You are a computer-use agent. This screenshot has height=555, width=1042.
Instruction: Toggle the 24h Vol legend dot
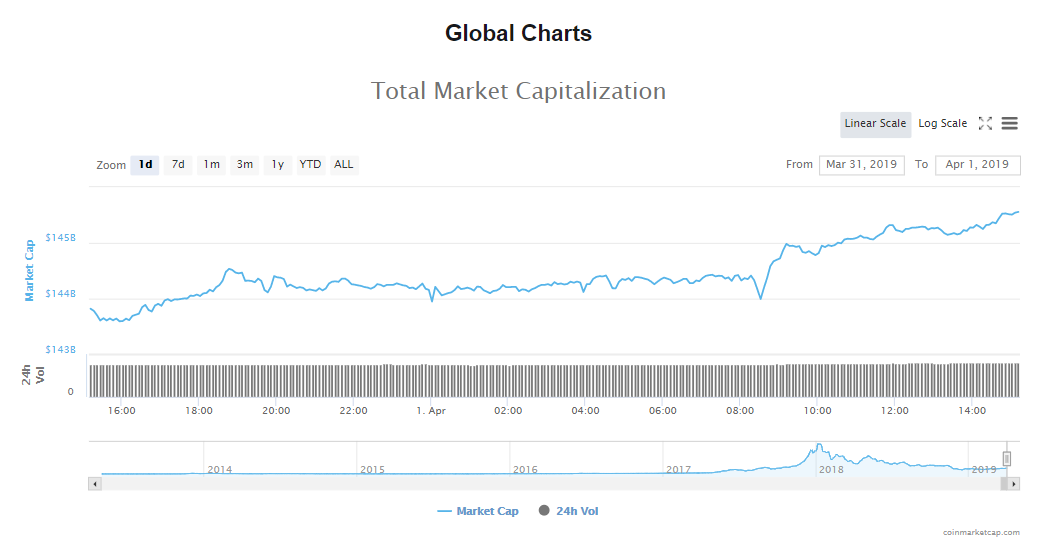coord(544,511)
